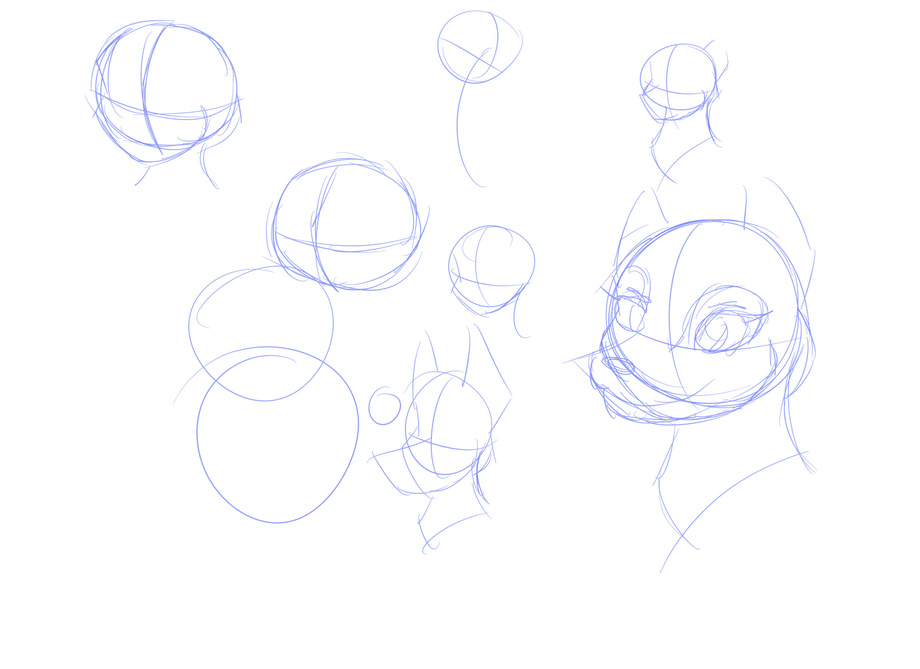Select the small top-right head sketch

[678, 82]
